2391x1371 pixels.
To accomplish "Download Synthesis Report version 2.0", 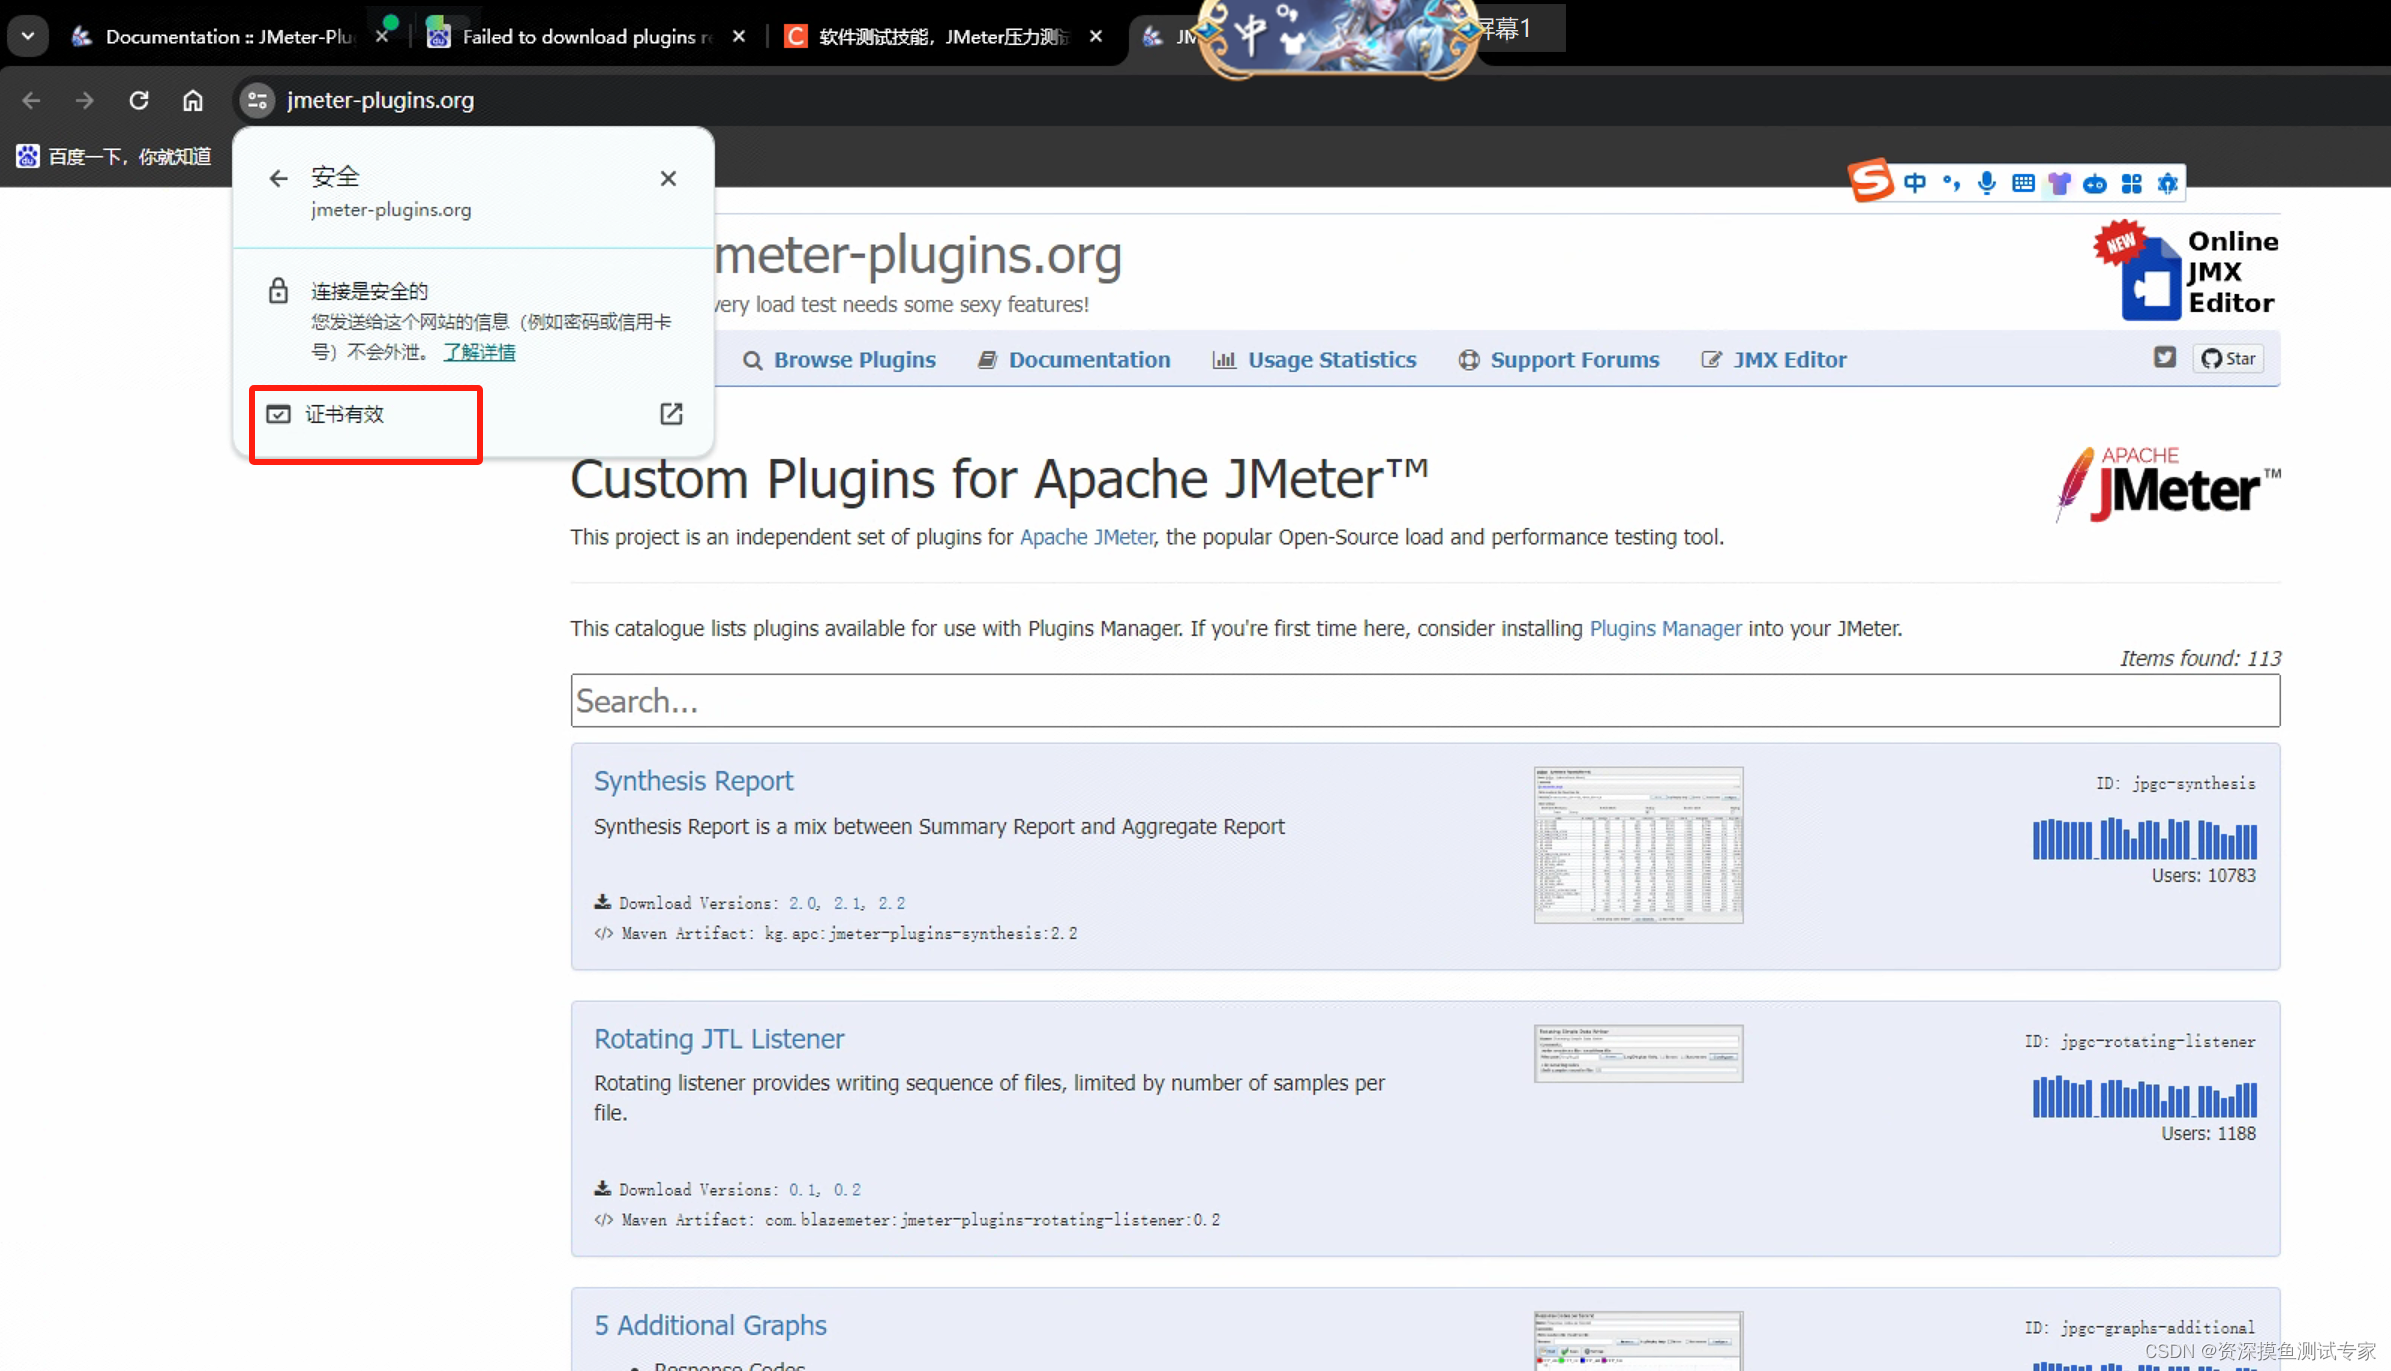I will pyautogui.click(x=802, y=903).
